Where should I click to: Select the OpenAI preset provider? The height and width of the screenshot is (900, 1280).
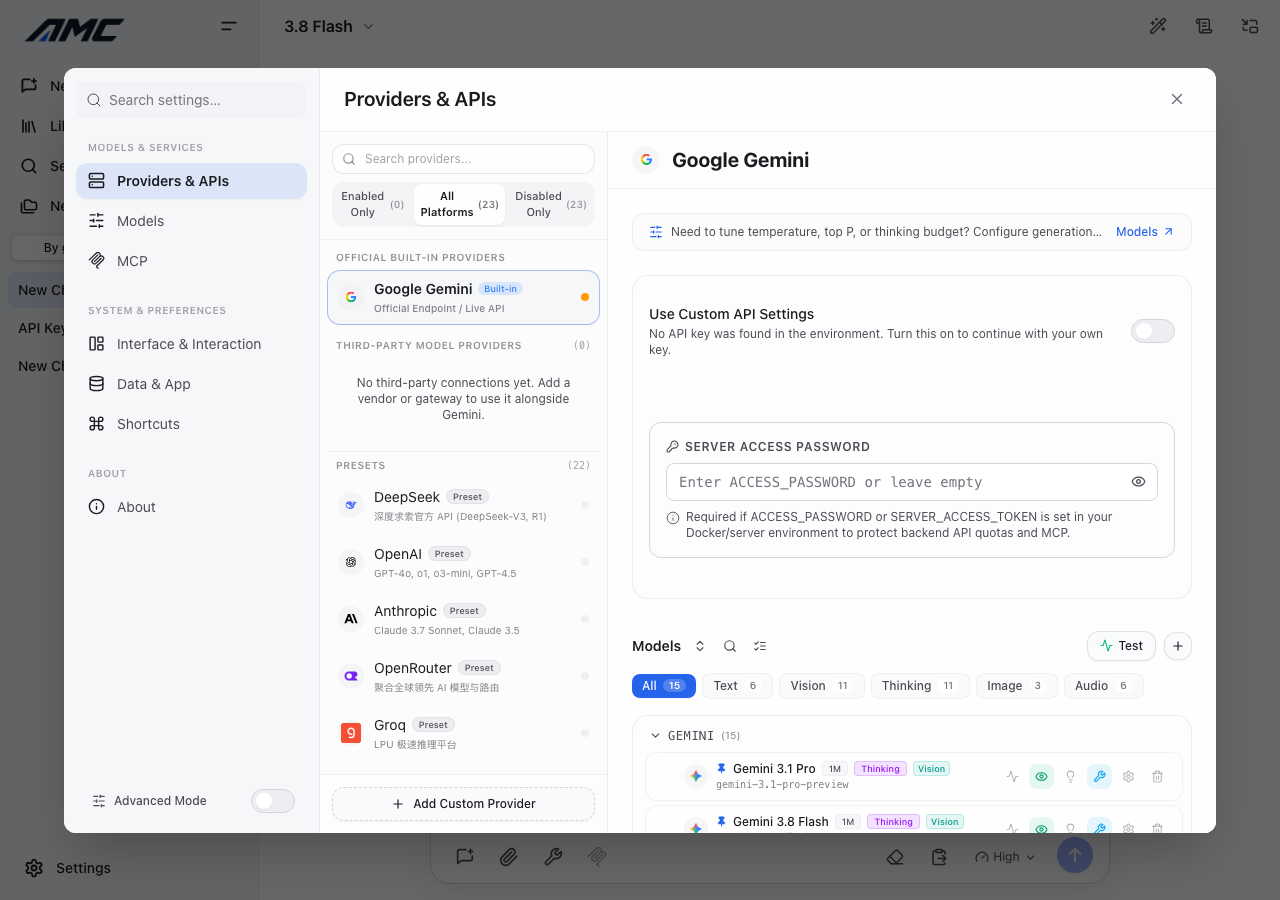(463, 563)
